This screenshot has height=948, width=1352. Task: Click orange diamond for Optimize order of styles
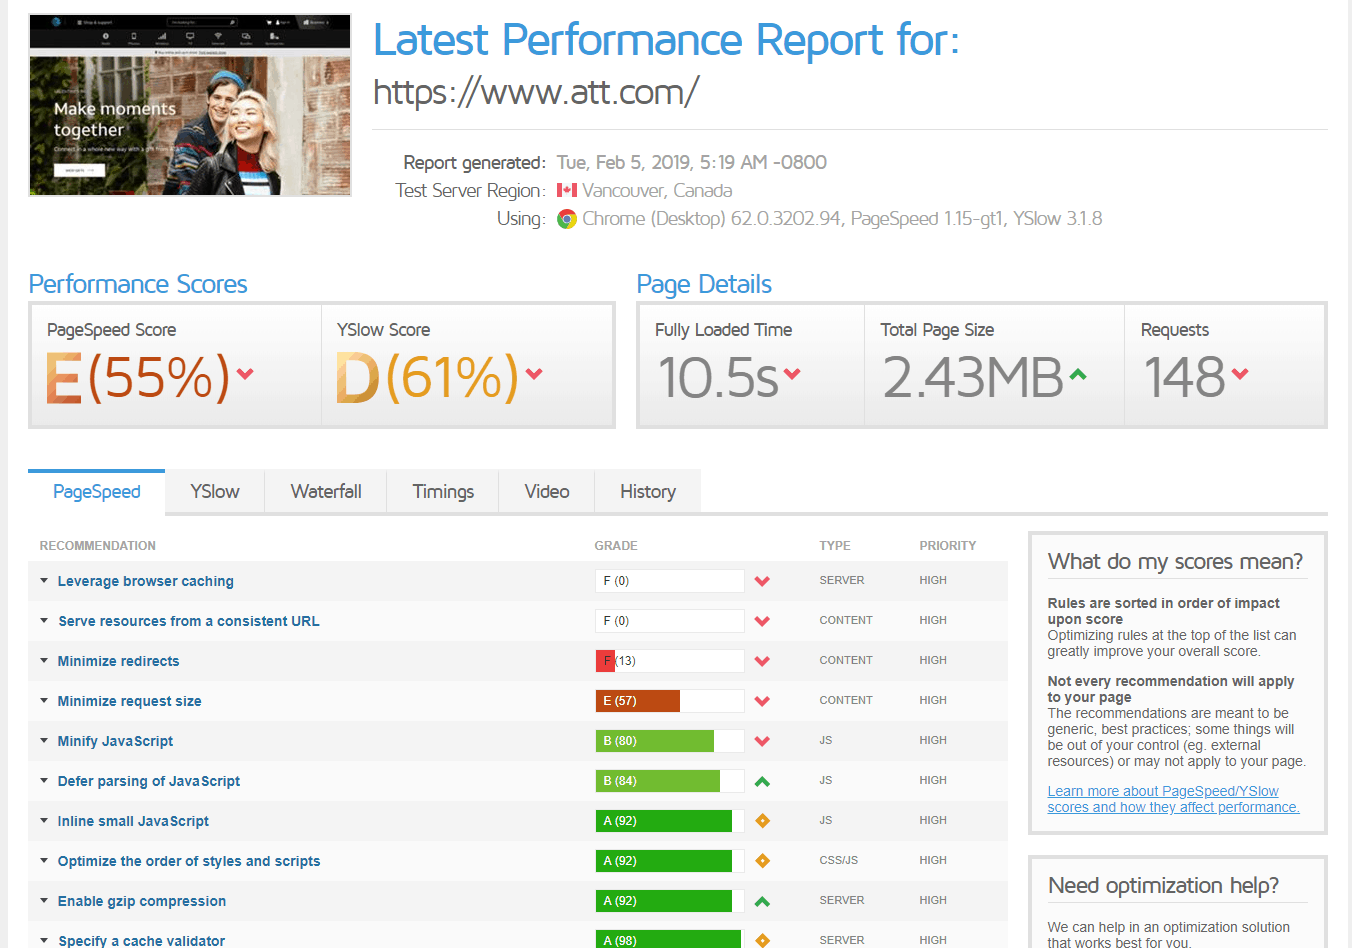[x=762, y=861]
